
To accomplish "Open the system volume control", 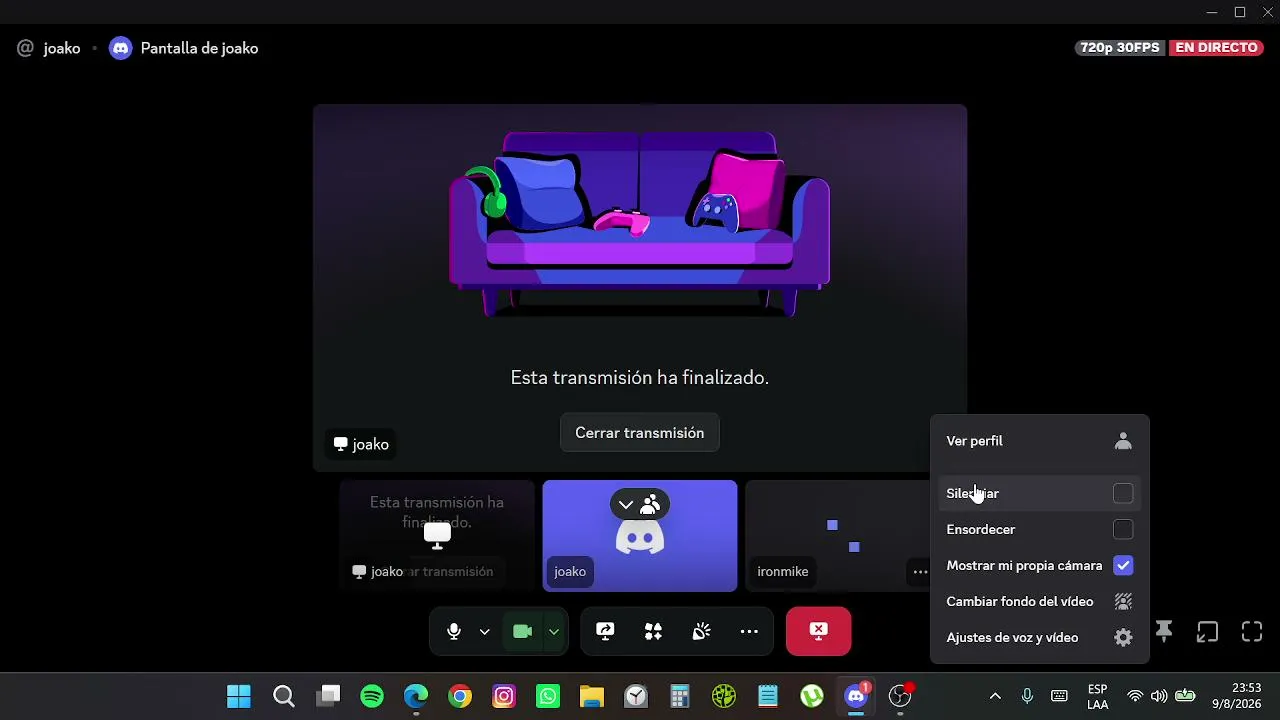I will 1159,696.
